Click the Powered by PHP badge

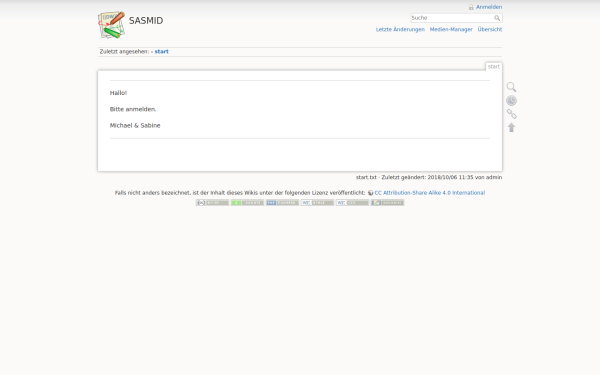click(282, 203)
